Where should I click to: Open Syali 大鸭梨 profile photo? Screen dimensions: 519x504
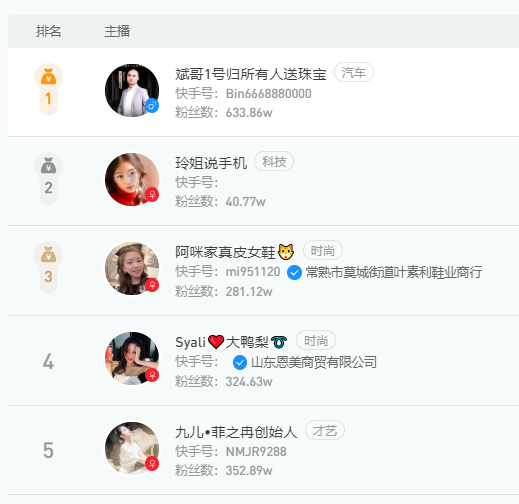132,358
